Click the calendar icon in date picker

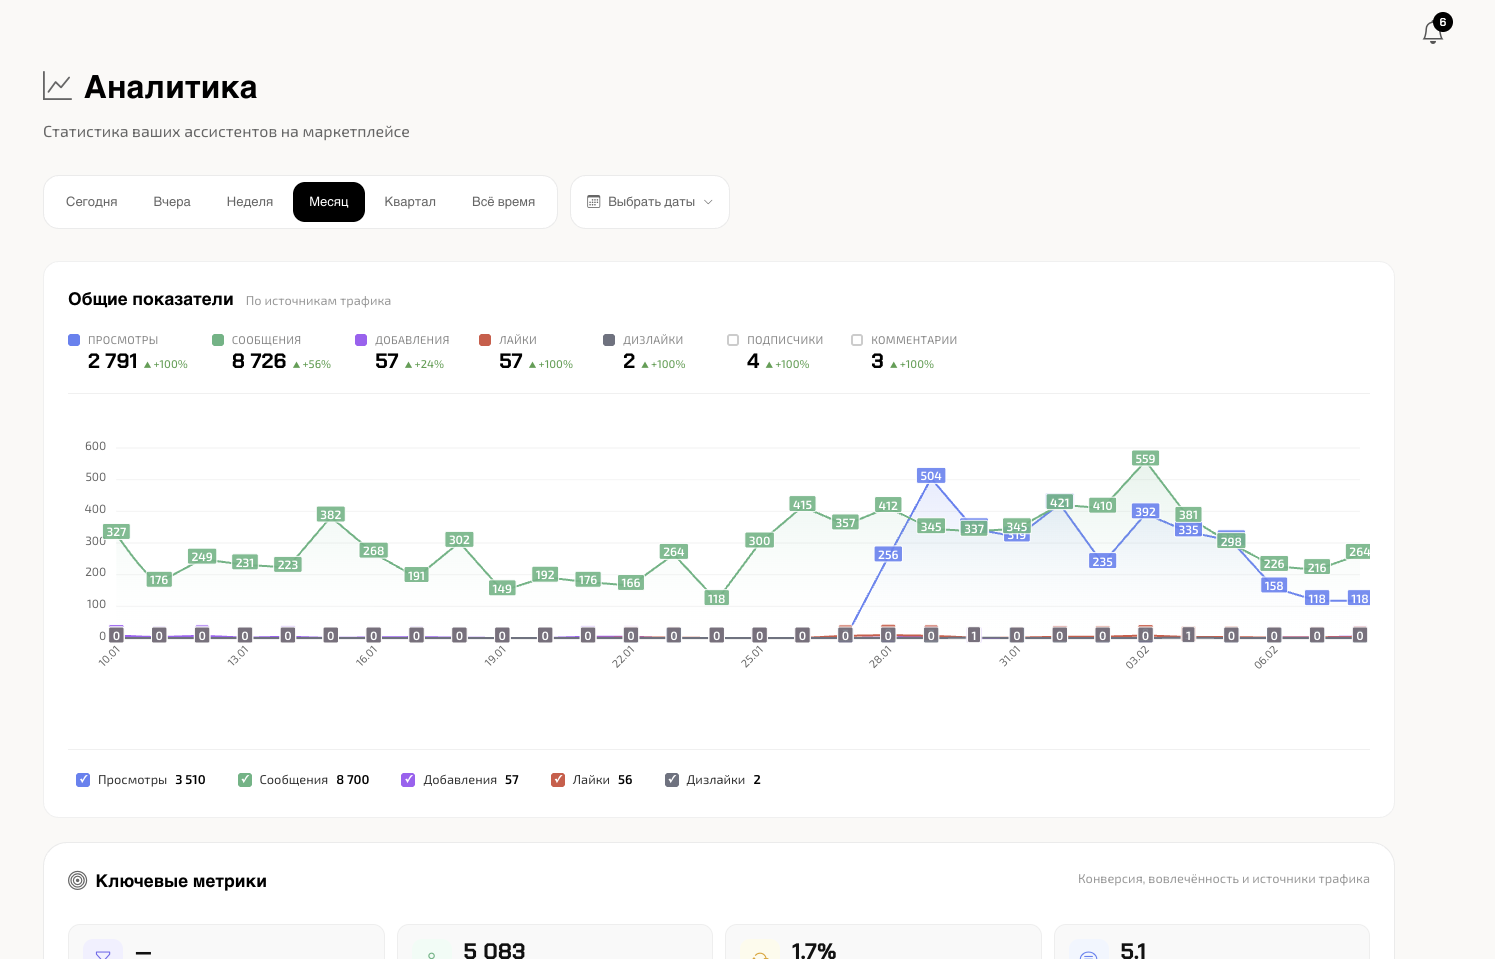tap(594, 202)
